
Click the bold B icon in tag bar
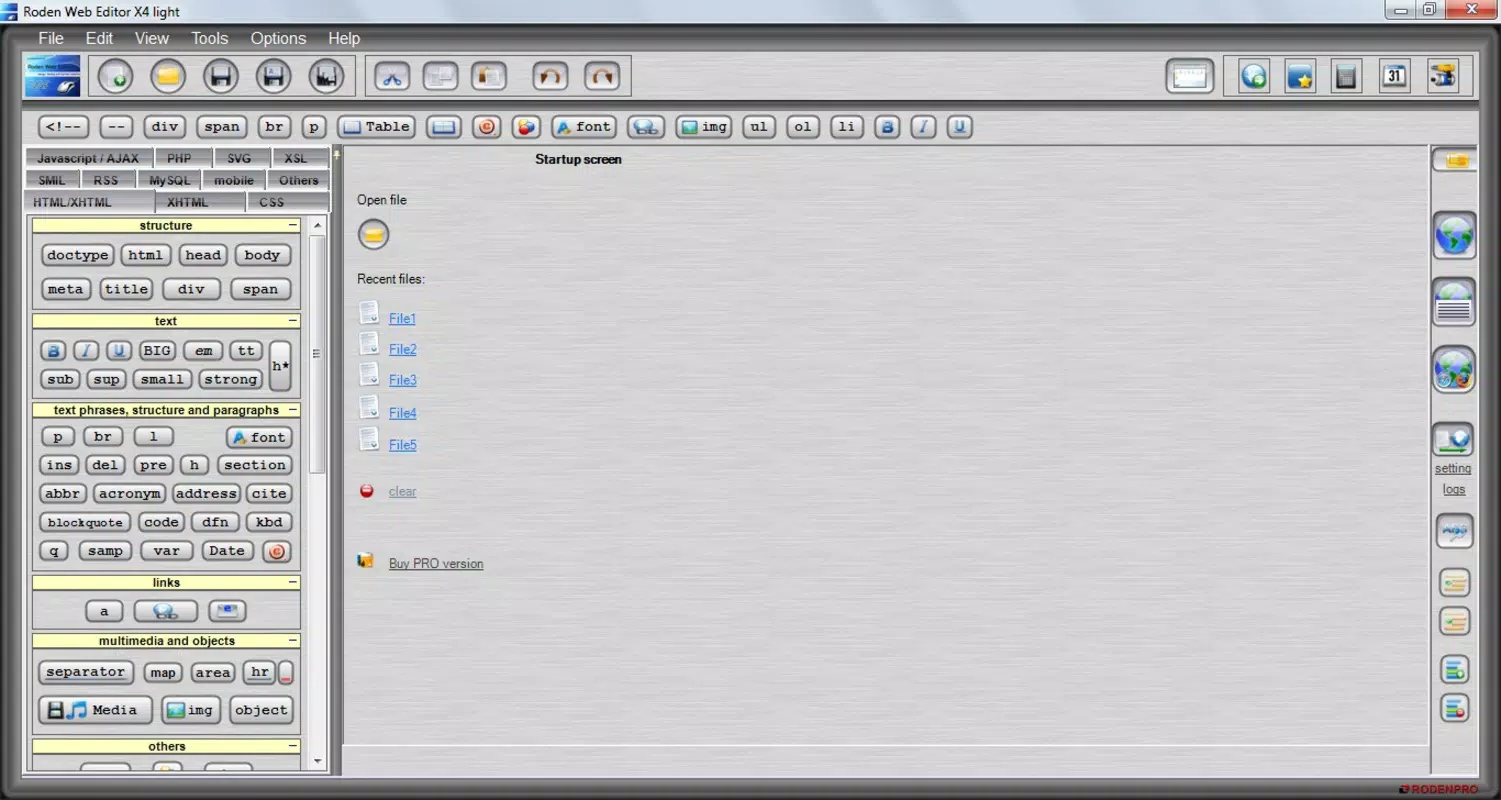tap(887, 127)
